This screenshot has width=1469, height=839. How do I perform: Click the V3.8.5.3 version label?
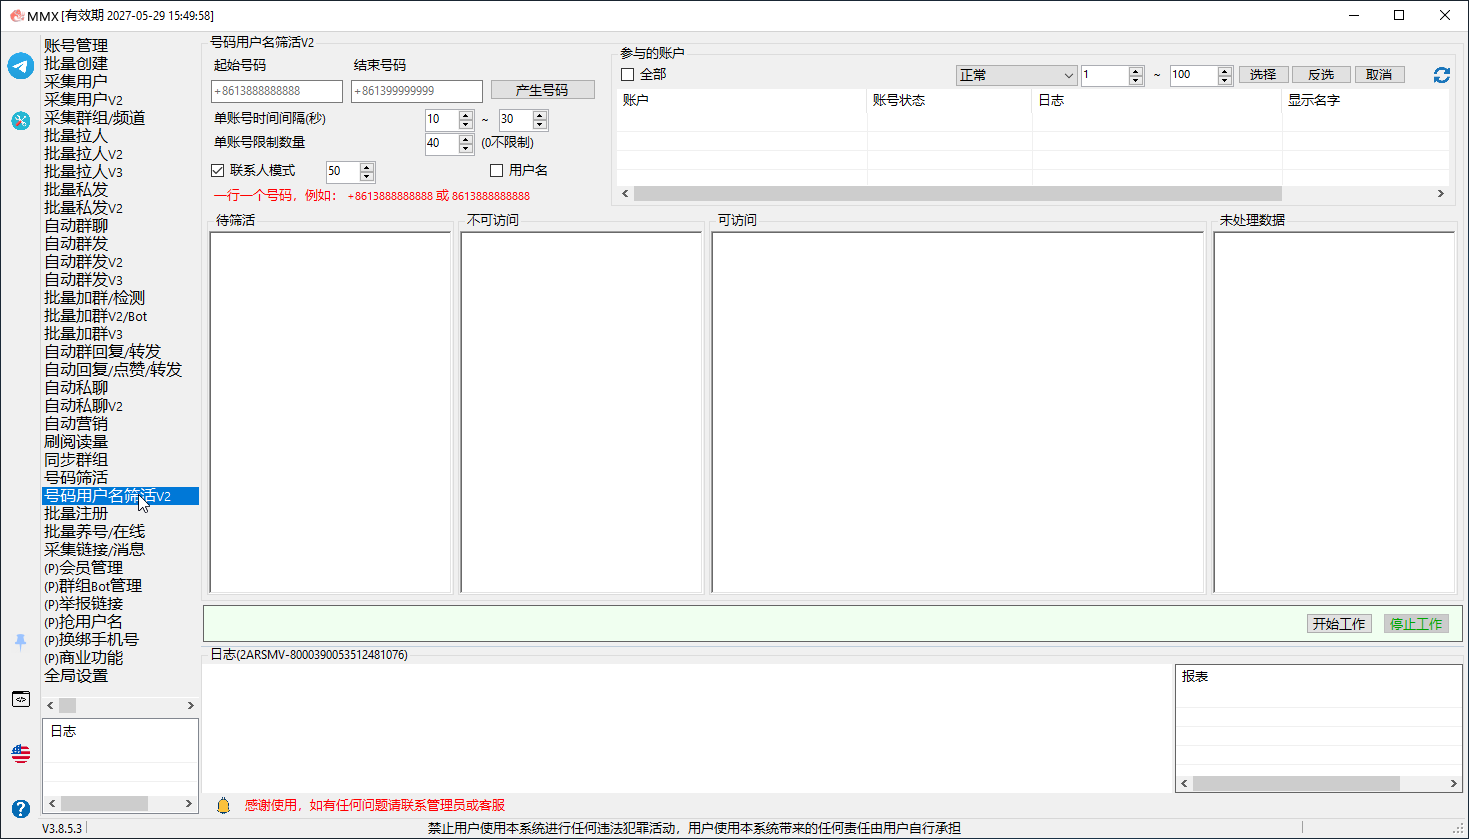pyautogui.click(x=62, y=828)
